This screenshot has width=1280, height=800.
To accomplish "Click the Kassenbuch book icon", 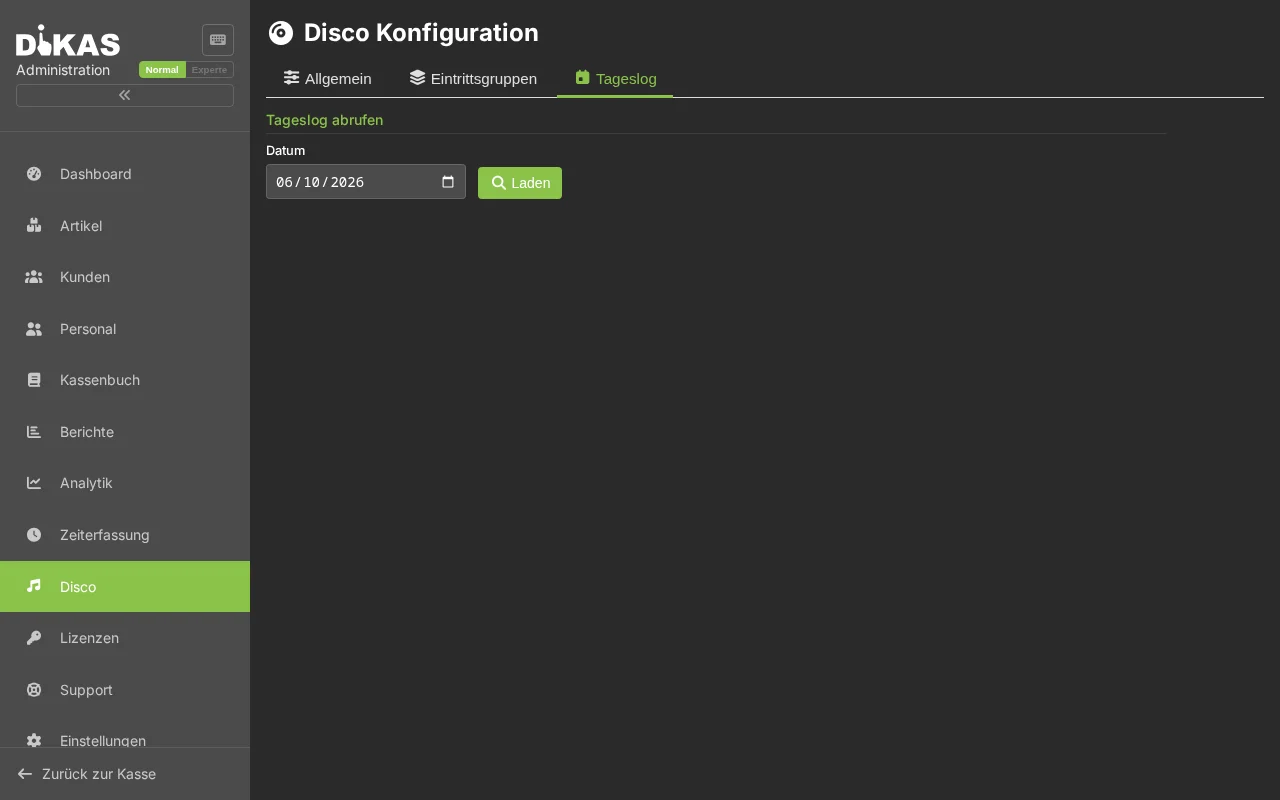I will click(x=34, y=380).
